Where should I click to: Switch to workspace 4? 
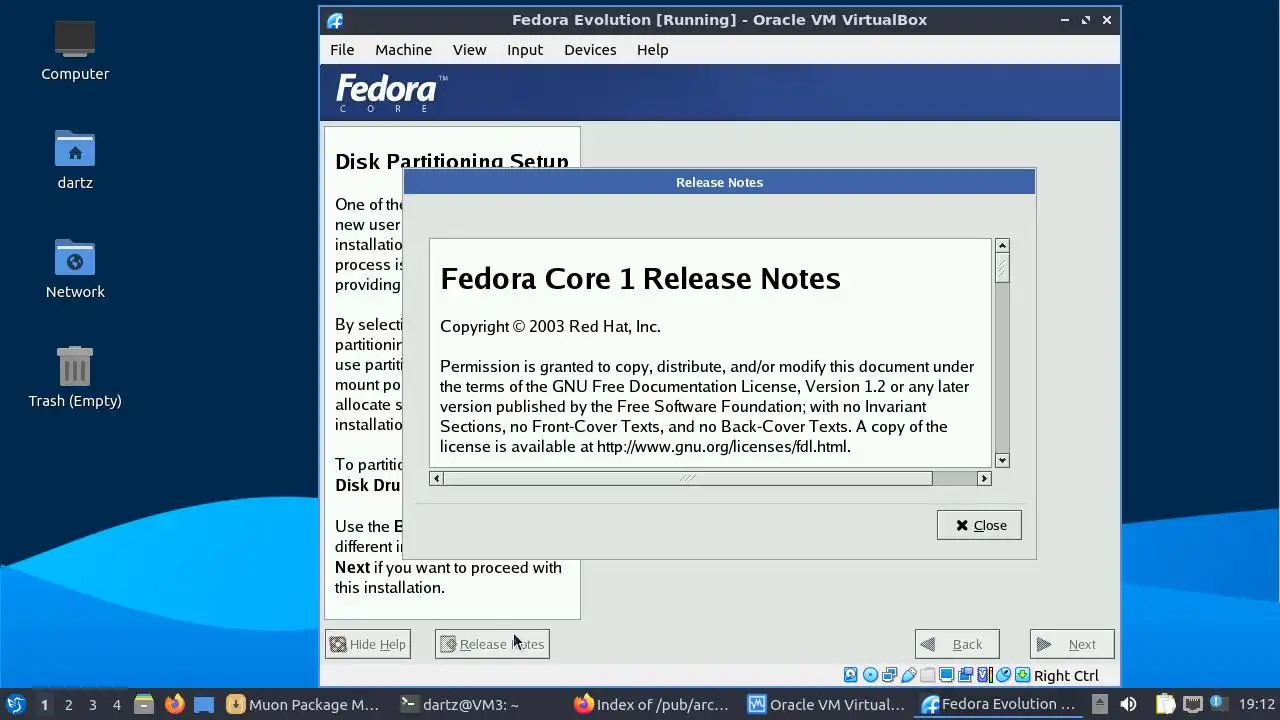point(116,704)
